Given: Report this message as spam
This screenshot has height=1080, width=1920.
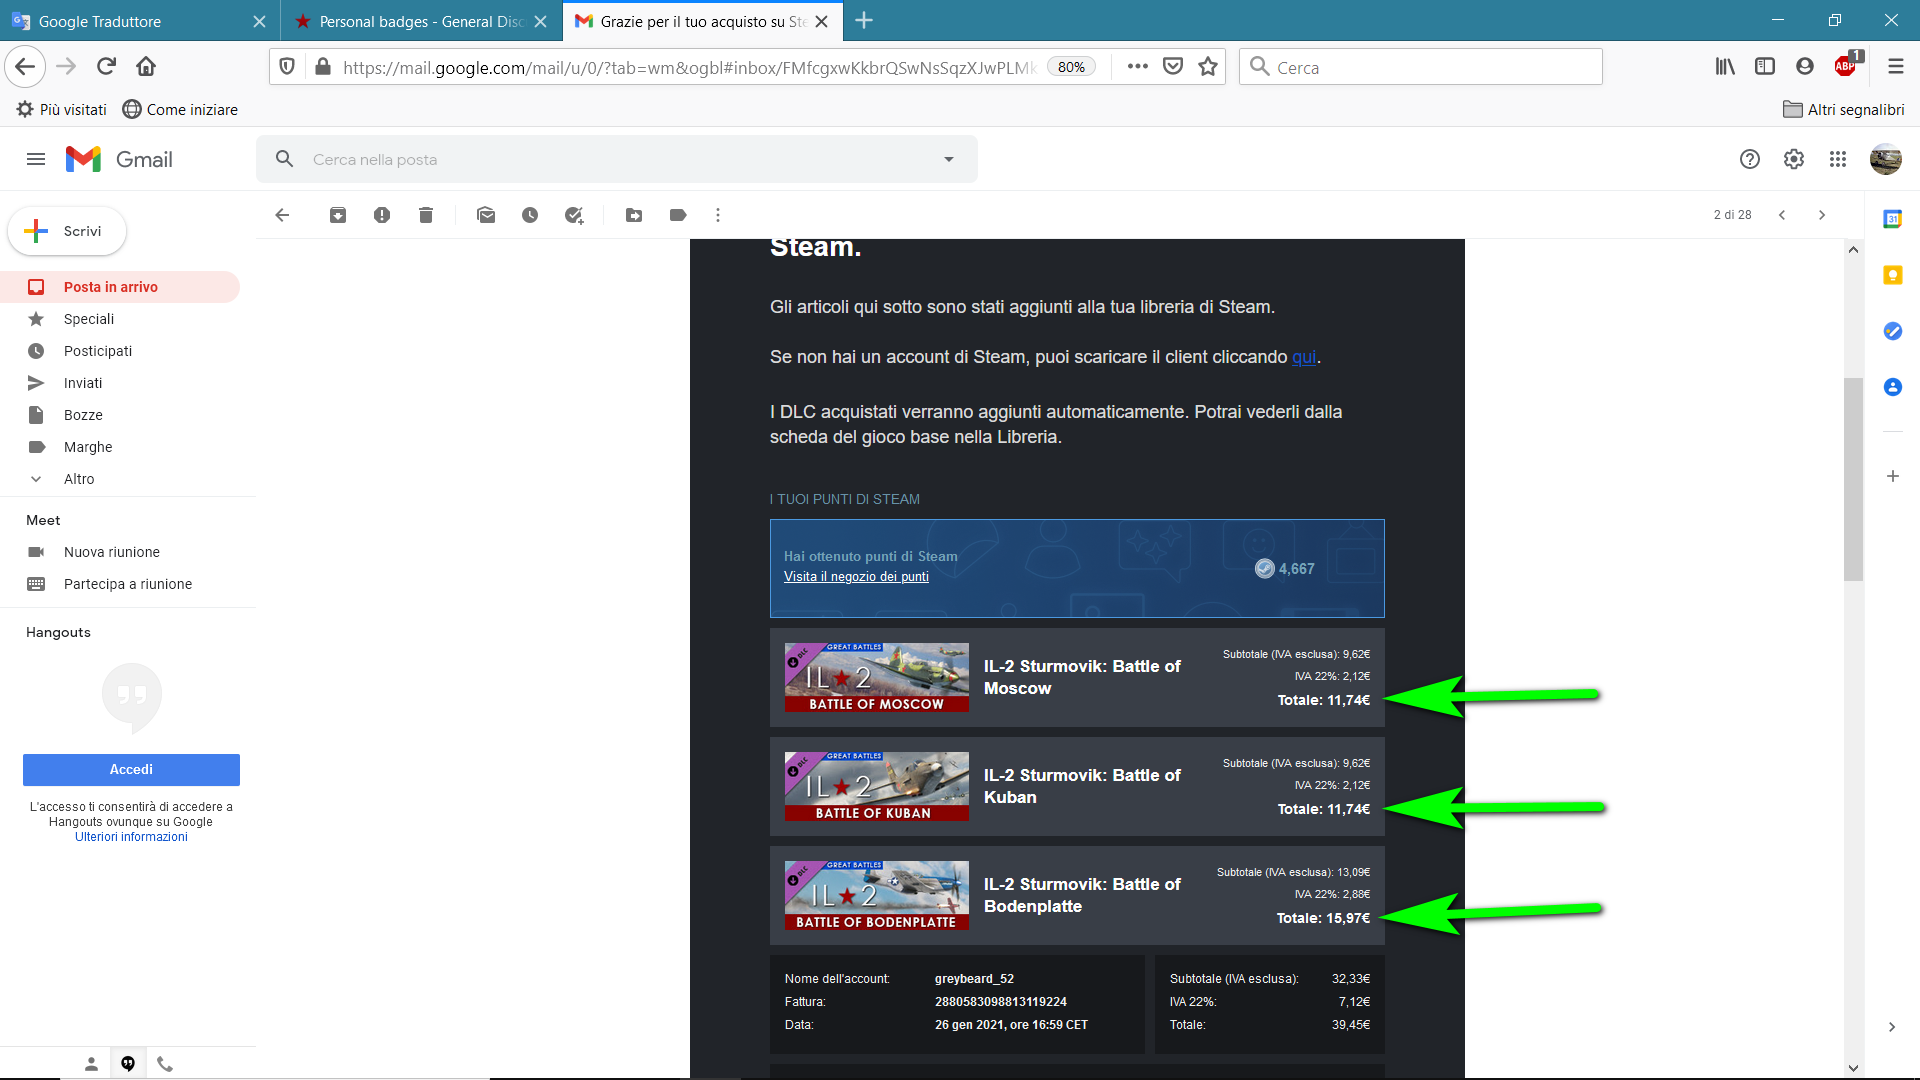Looking at the screenshot, I should pyautogui.click(x=382, y=215).
